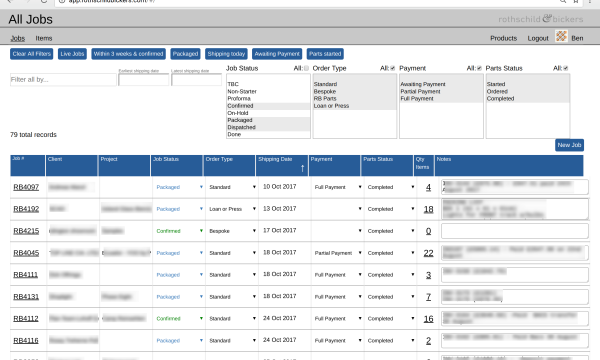The height and width of the screenshot is (360, 600).
Task: Apply the Awaiting Payment filter button
Action: (277, 54)
